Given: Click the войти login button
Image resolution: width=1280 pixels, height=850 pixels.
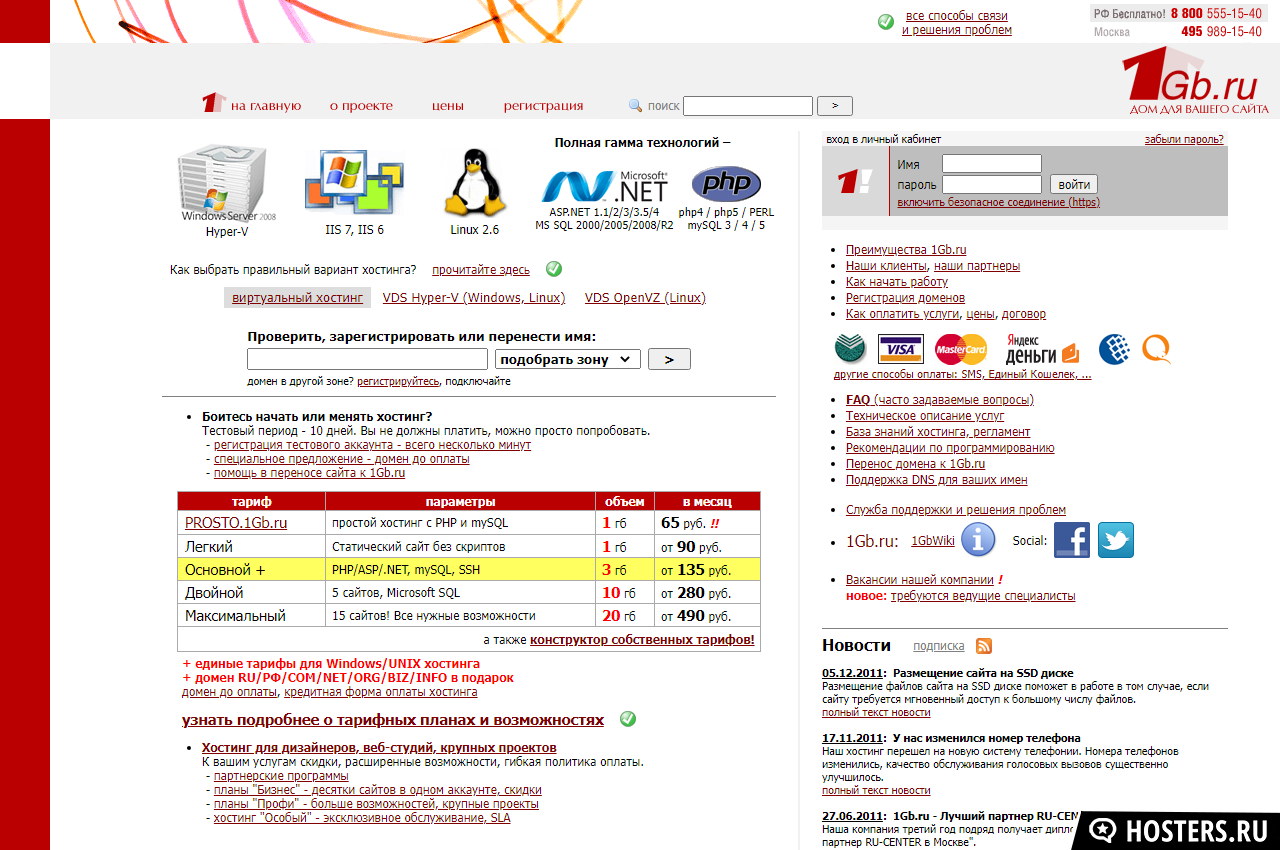Looking at the screenshot, I should 1074,185.
